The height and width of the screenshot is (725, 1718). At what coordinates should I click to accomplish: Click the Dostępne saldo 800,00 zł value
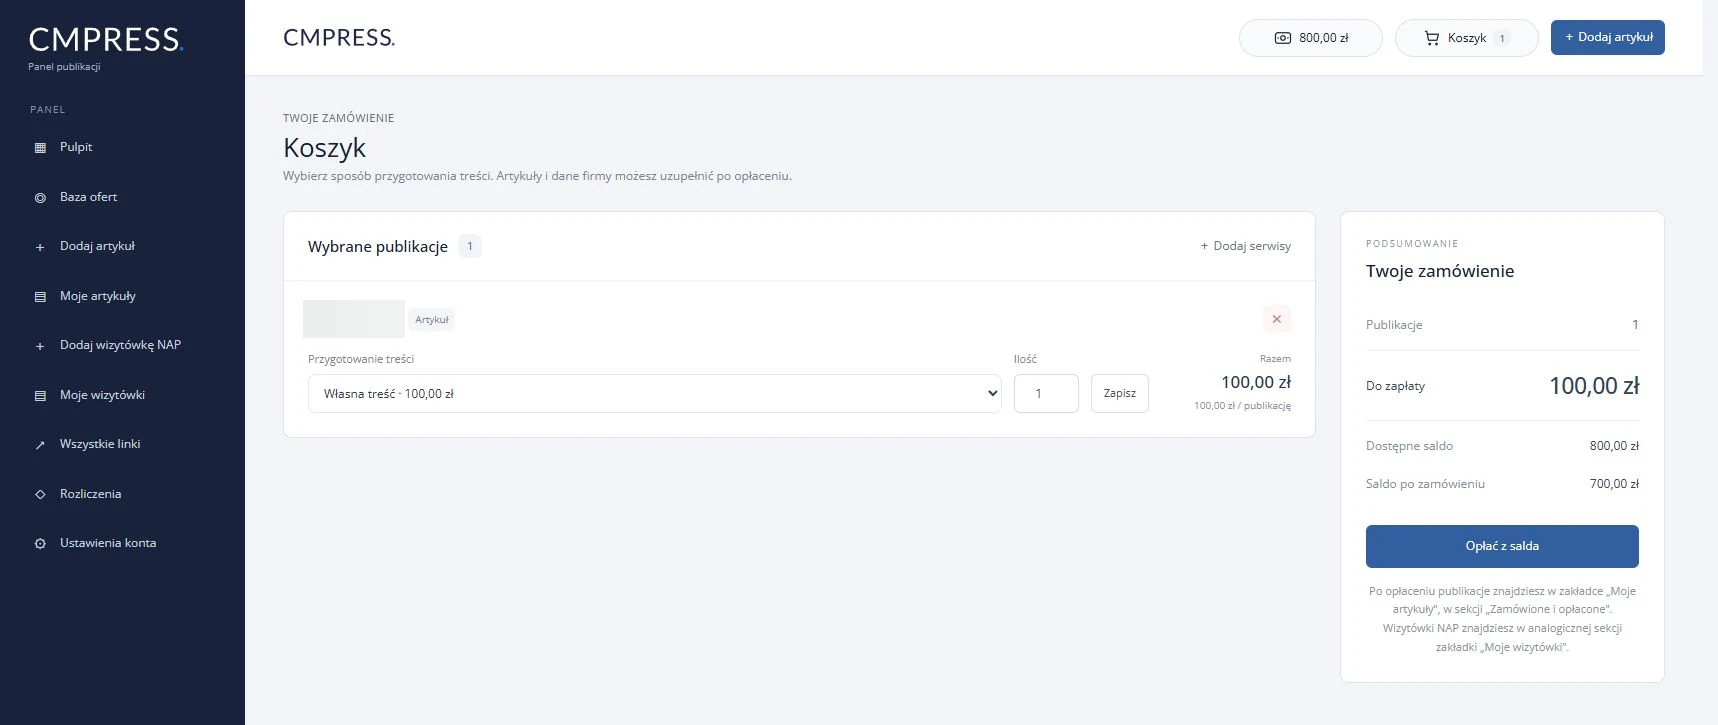point(1614,446)
